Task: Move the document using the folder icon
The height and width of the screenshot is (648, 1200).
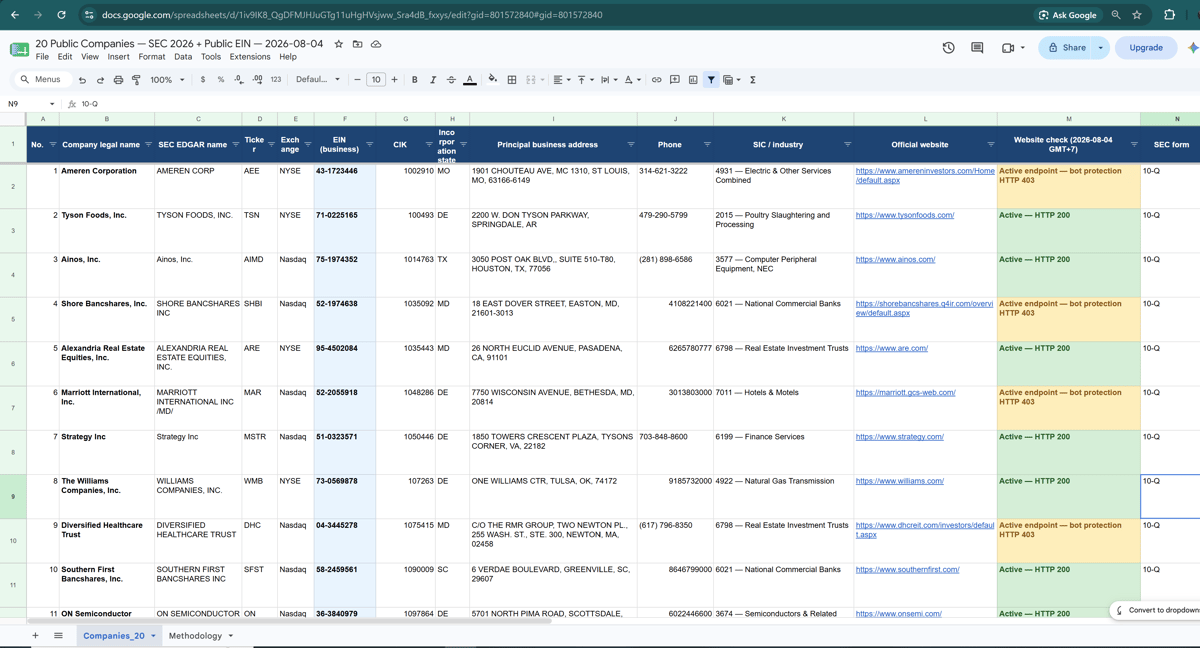Action: click(357, 44)
